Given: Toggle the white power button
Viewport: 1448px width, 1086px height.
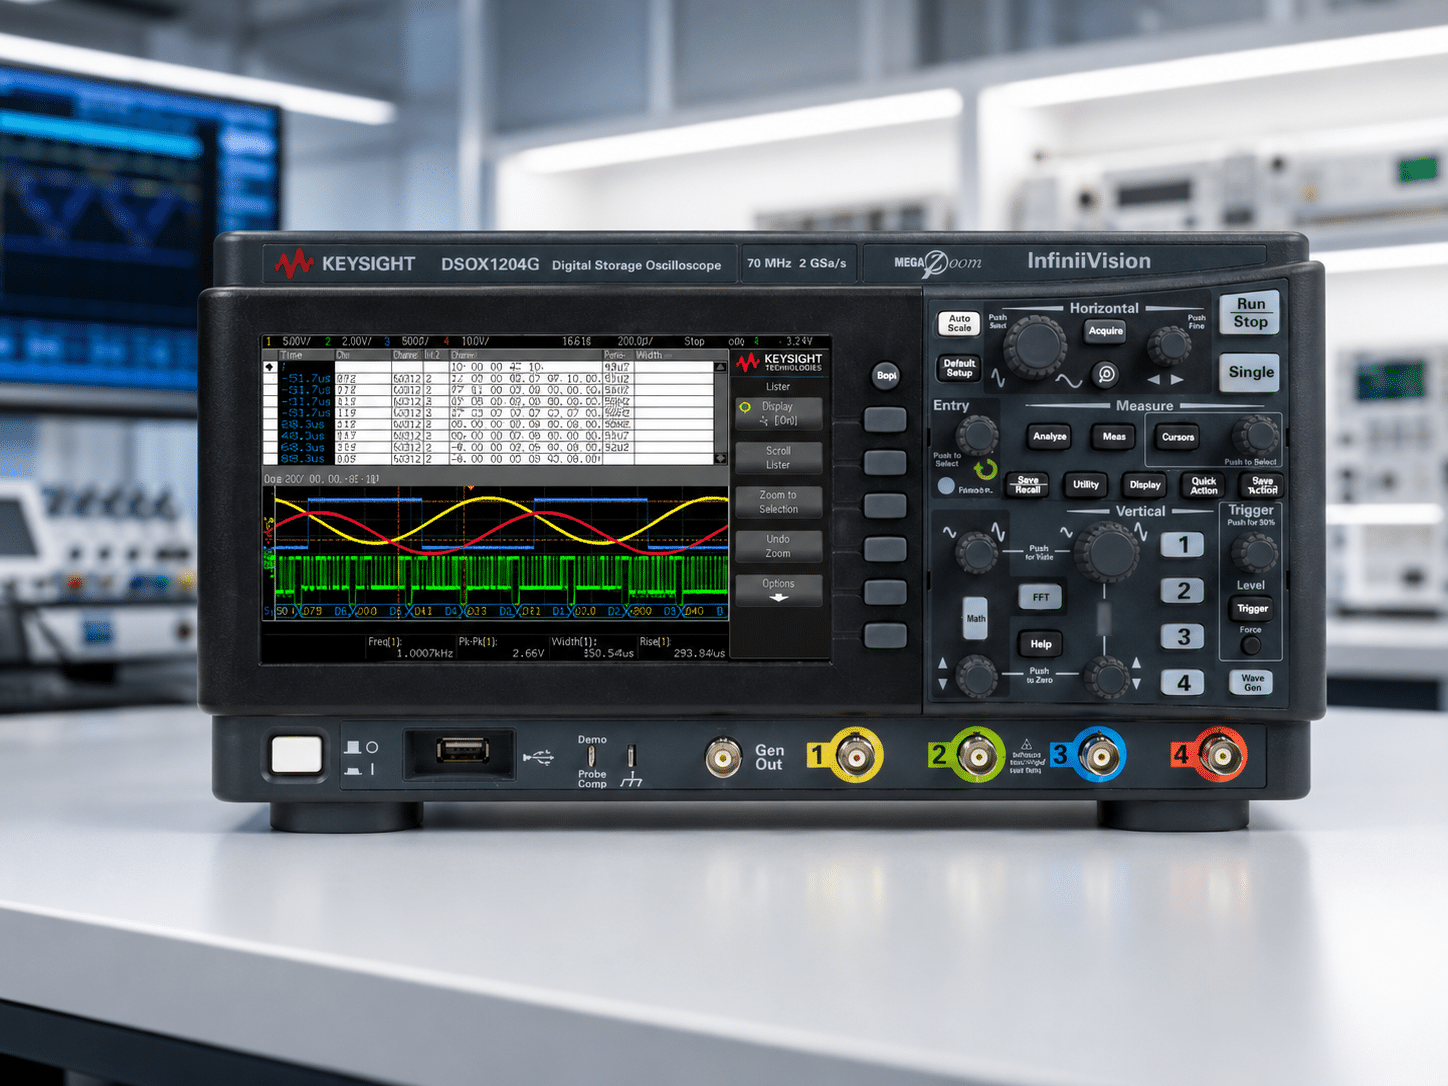Looking at the screenshot, I should pos(297,755).
